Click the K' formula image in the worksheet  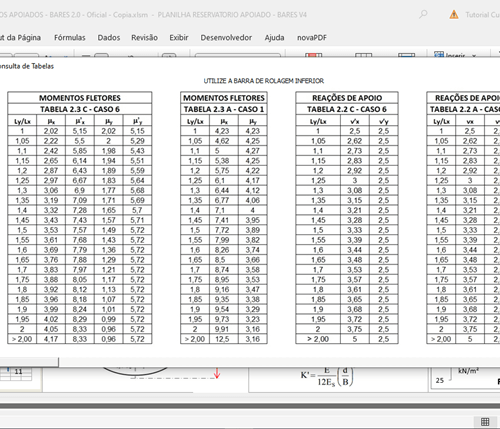coord(327,377)
